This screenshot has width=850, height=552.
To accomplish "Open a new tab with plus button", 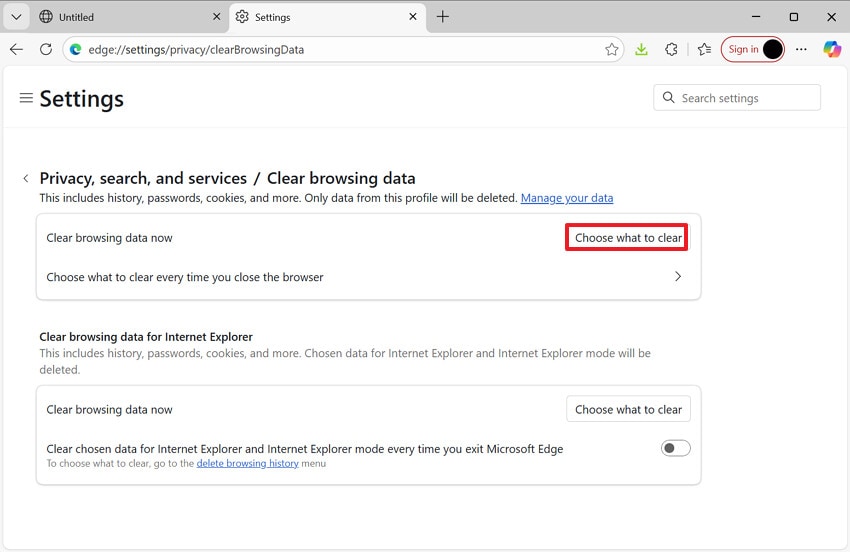I will click(443, 17).
